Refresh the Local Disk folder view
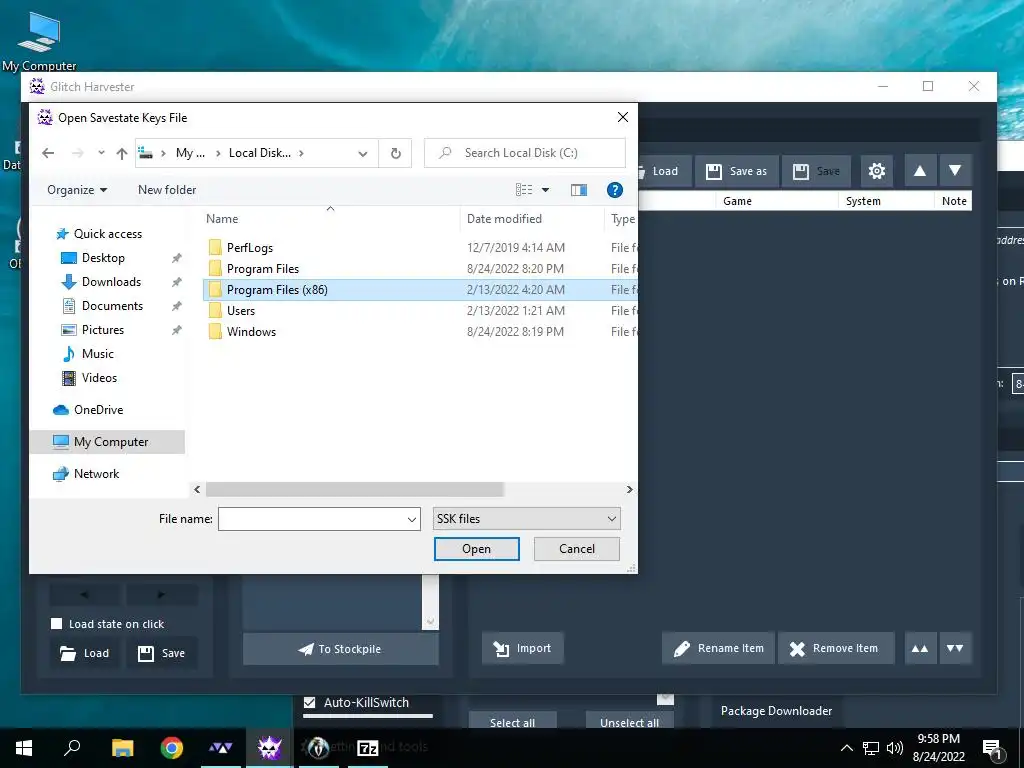Viewport: 1024px width, 768px height. click(x=395, y=153)
